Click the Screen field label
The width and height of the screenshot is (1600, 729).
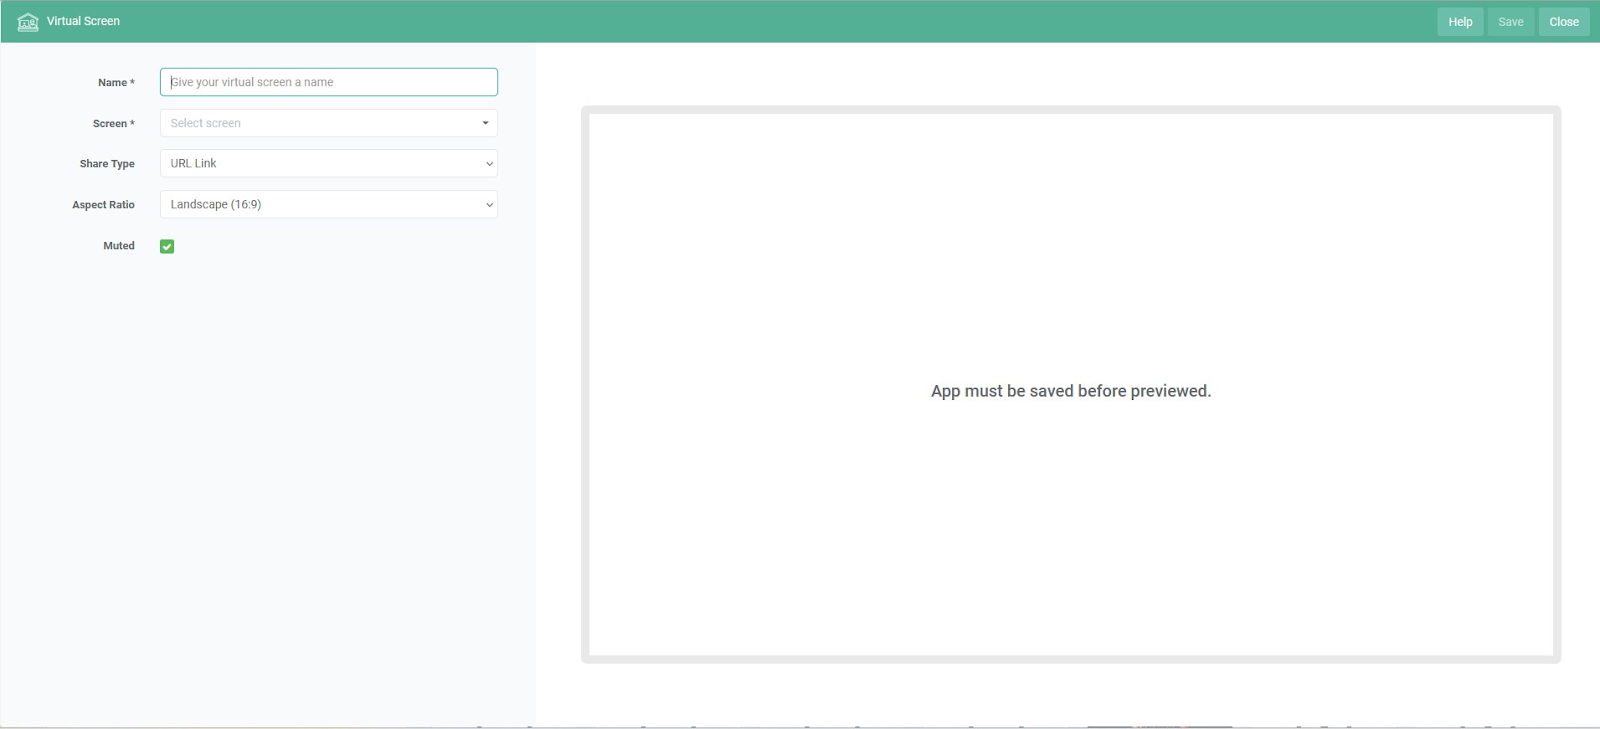(x=112, y=124)
